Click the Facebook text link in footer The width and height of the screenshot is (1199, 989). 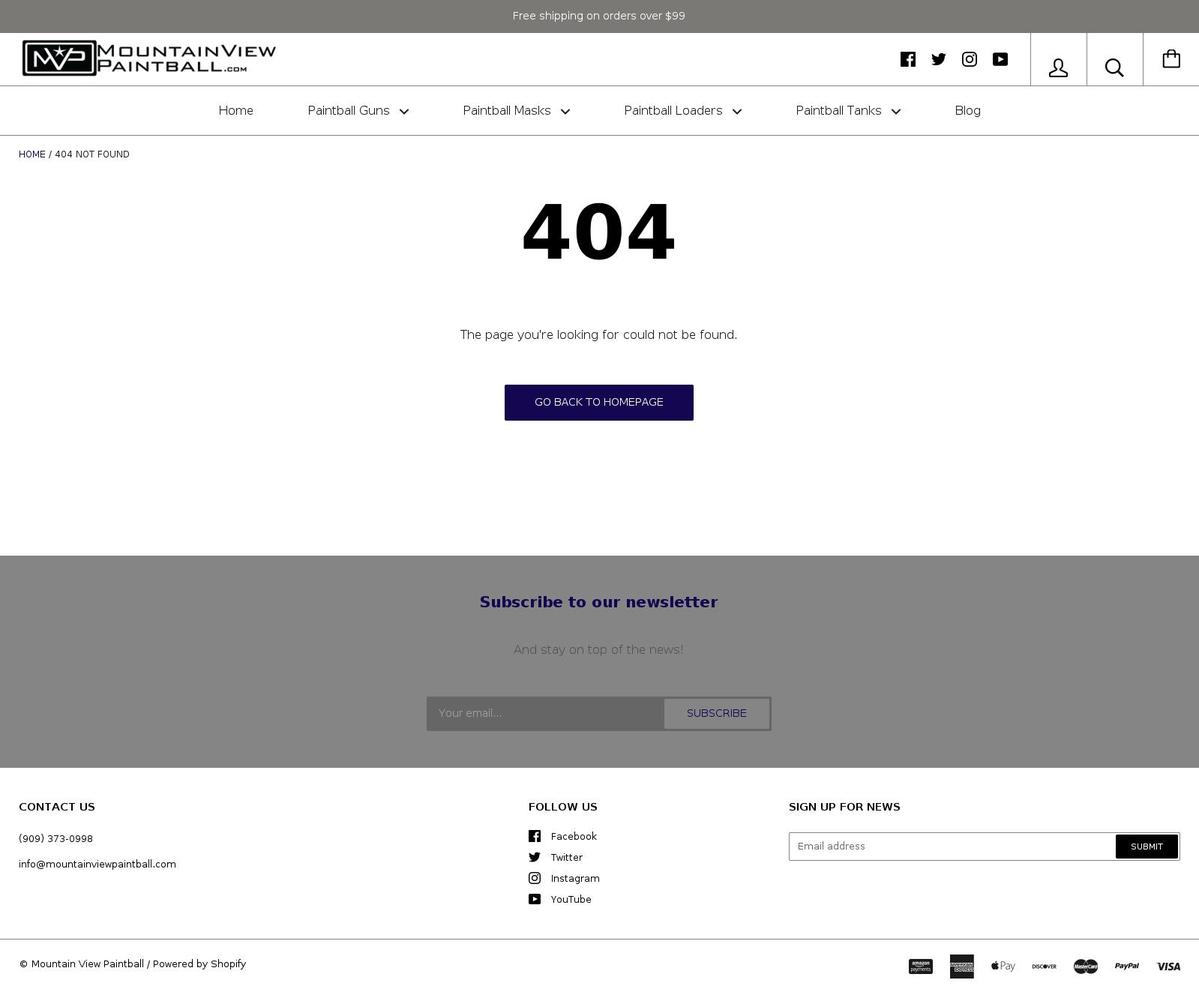point(574,837)
